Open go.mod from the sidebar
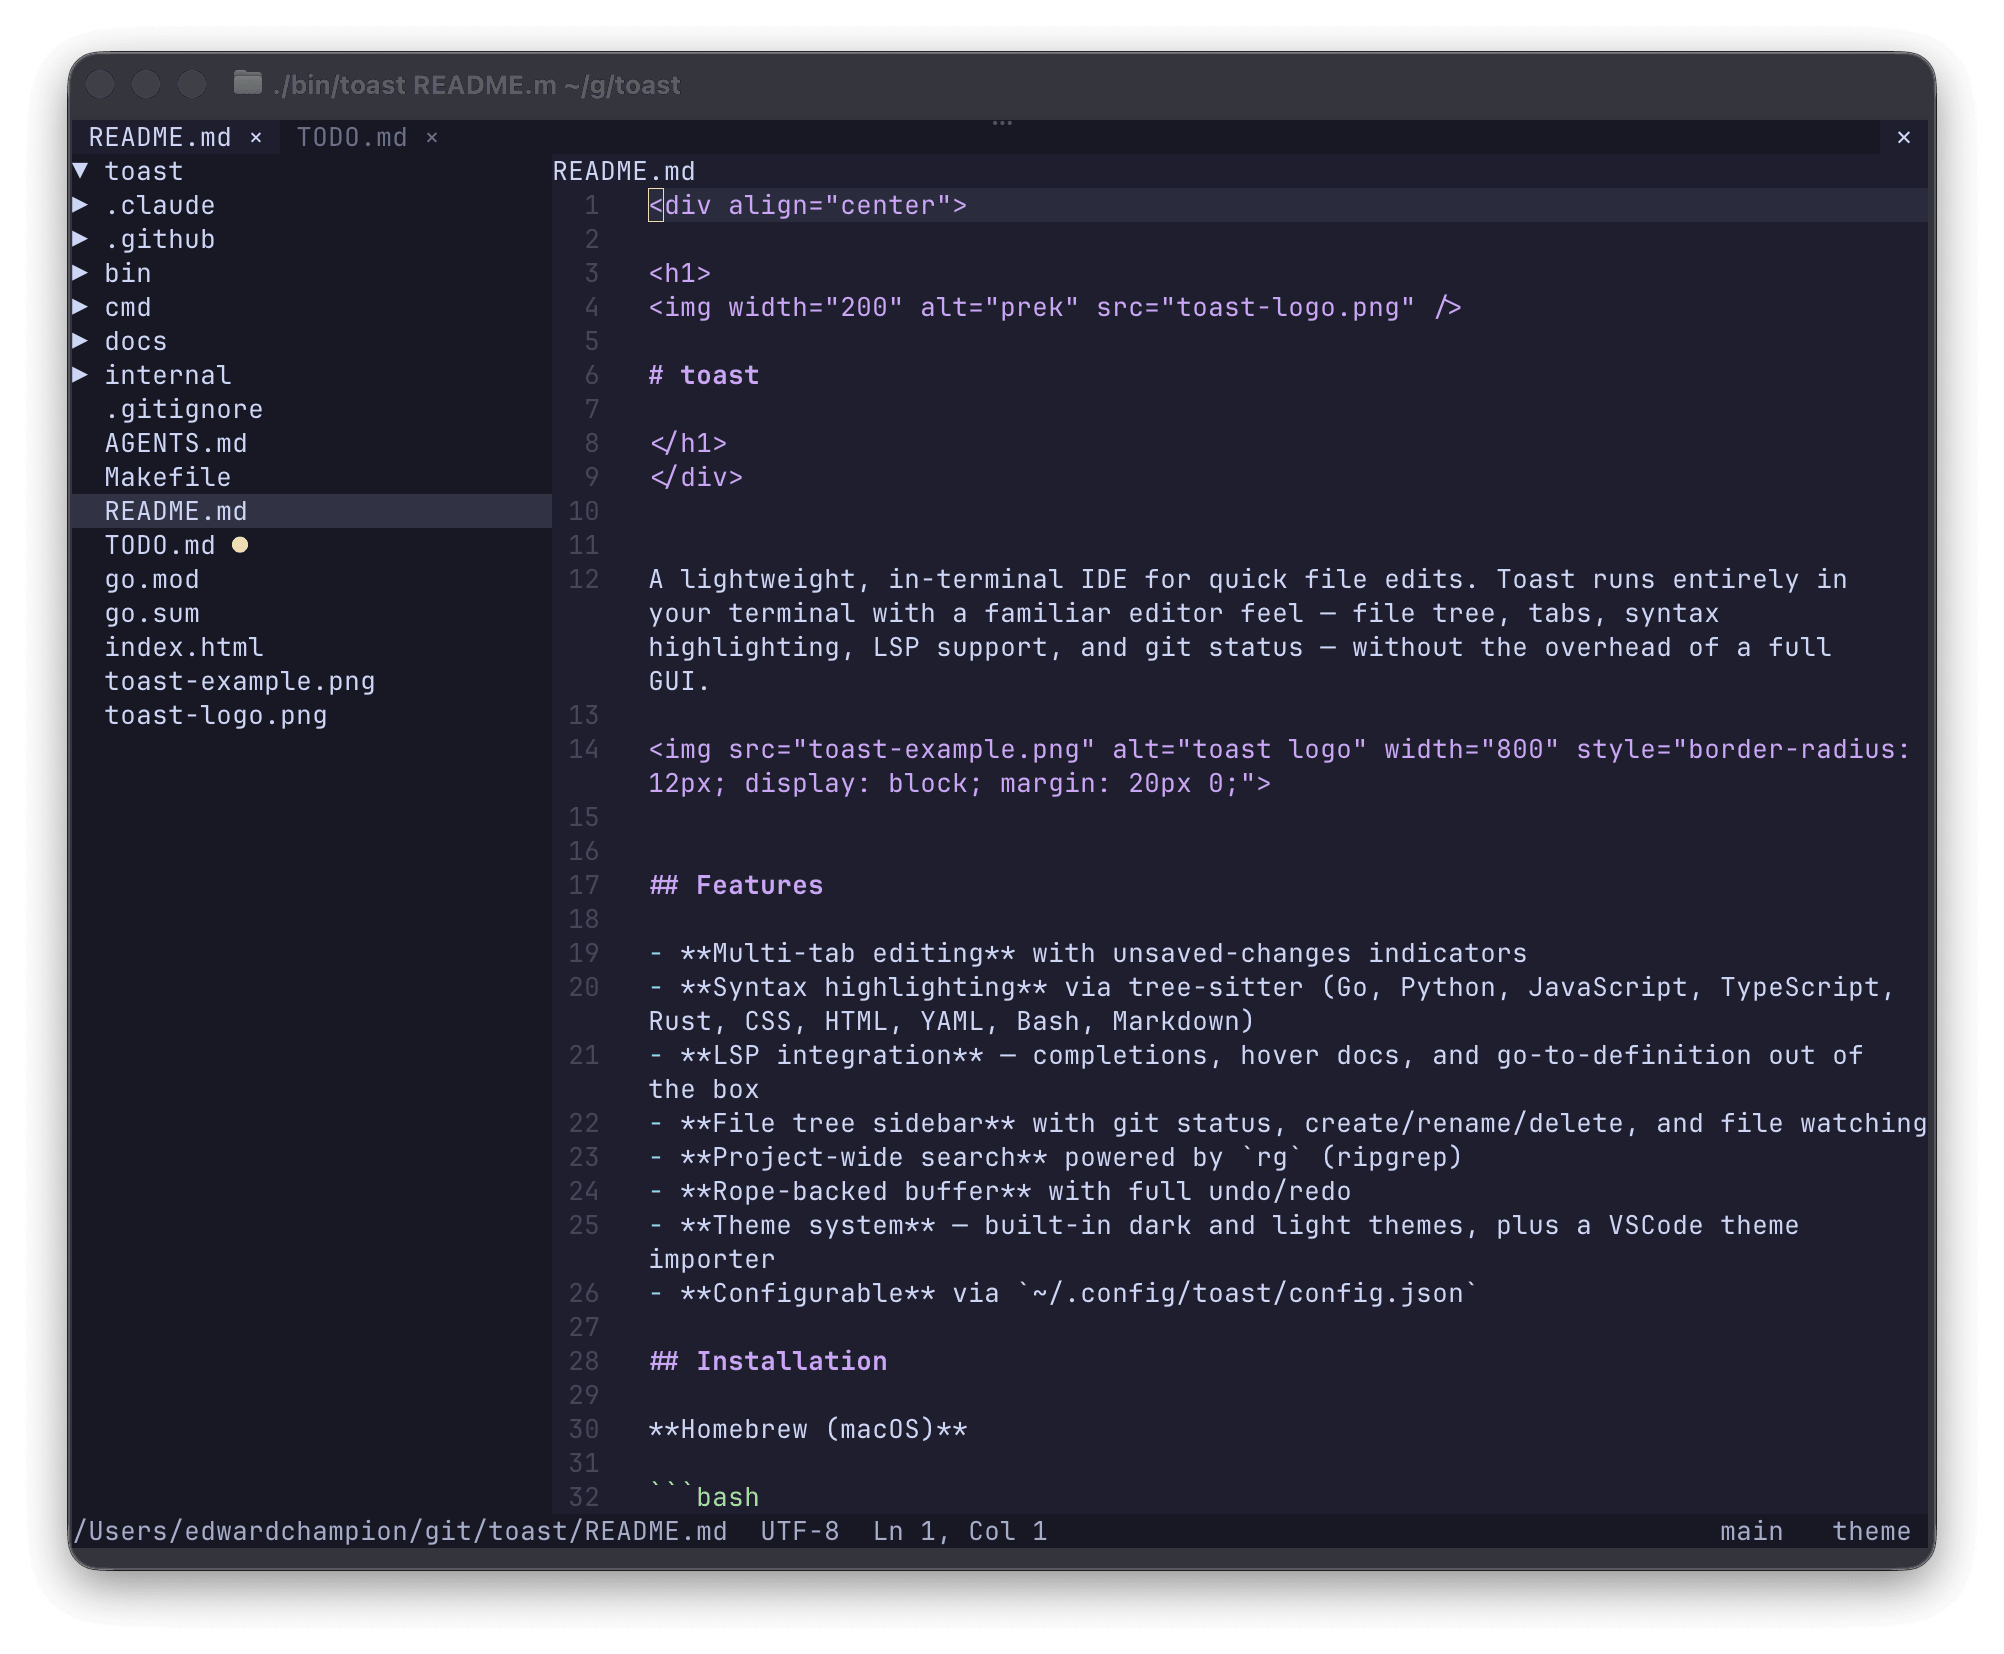Viewport: 2004px width, 1654px height. pos(152,579)
